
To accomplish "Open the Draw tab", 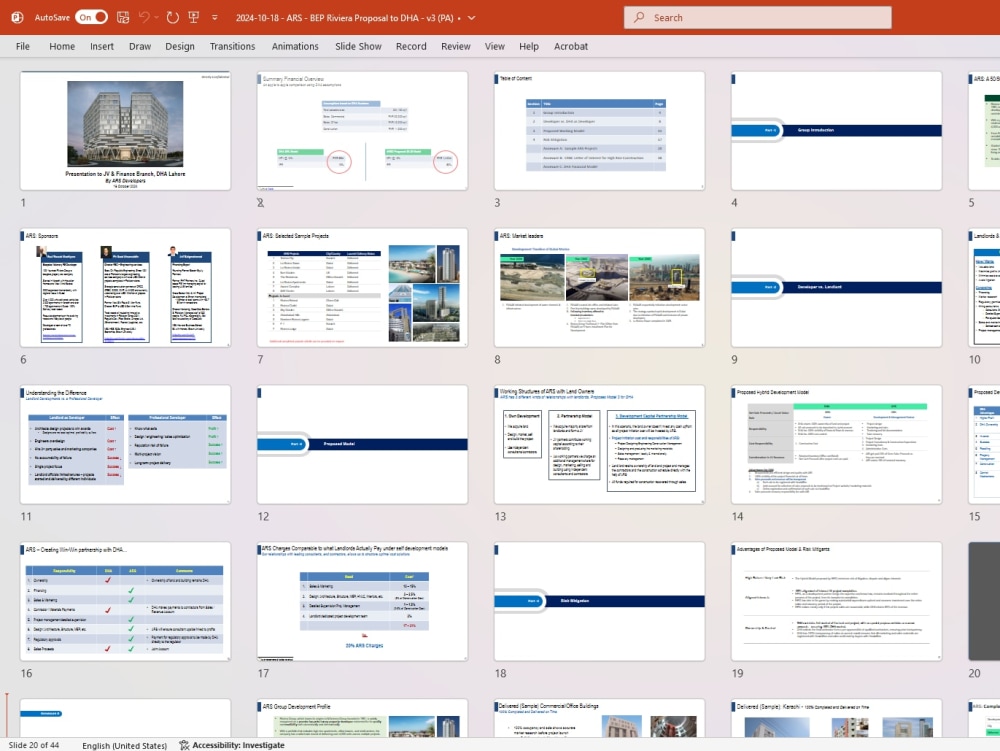I will point(140,47).
